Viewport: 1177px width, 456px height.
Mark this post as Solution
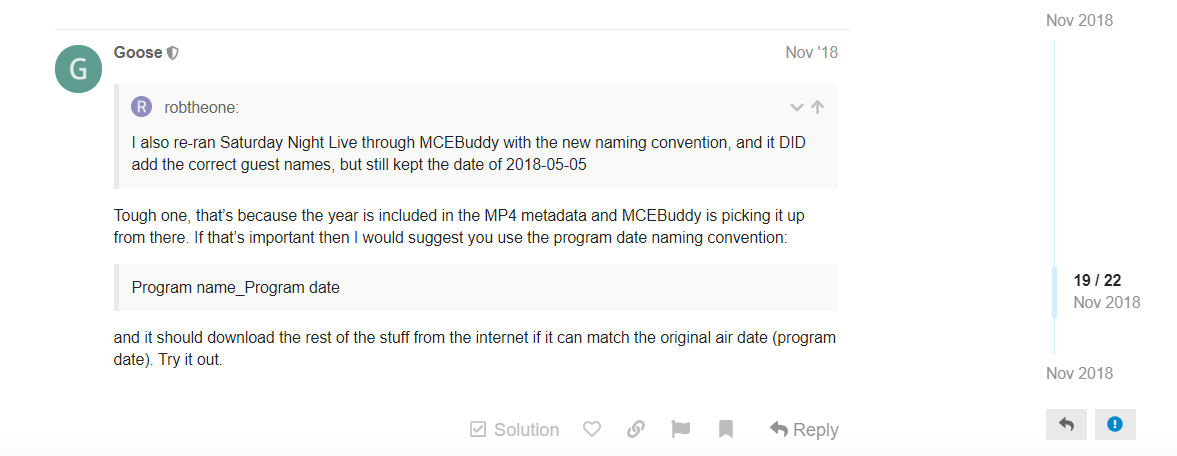pos(514,429)
